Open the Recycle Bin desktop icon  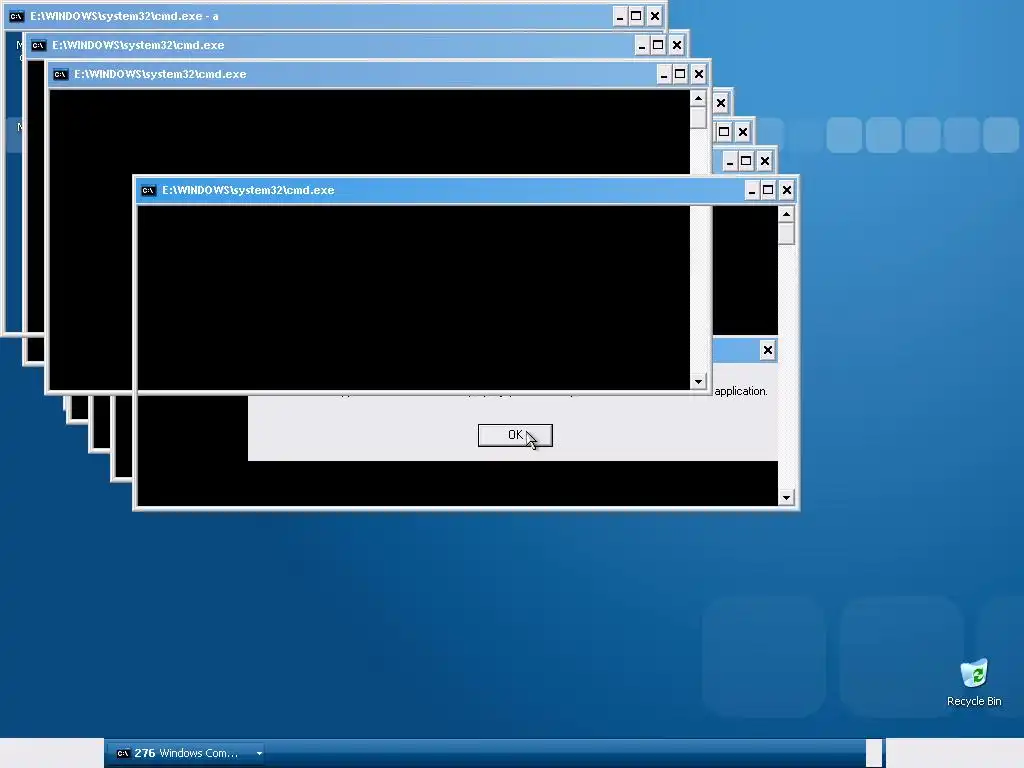(974, 683)
